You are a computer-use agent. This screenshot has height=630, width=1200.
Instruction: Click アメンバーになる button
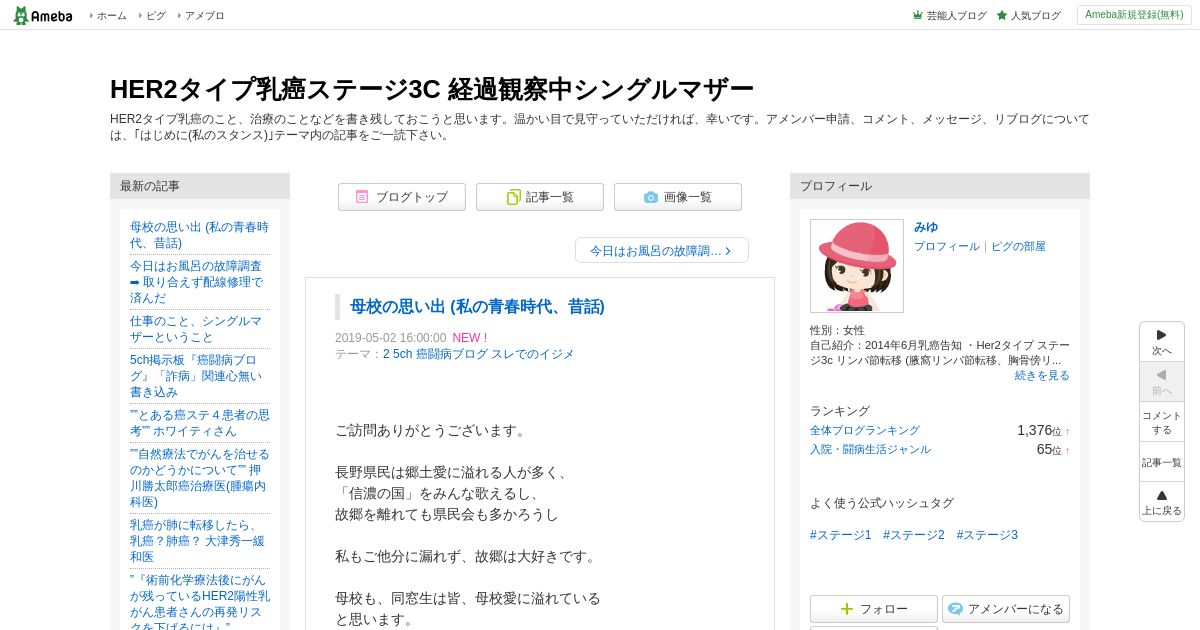[x=1006, y=609]
